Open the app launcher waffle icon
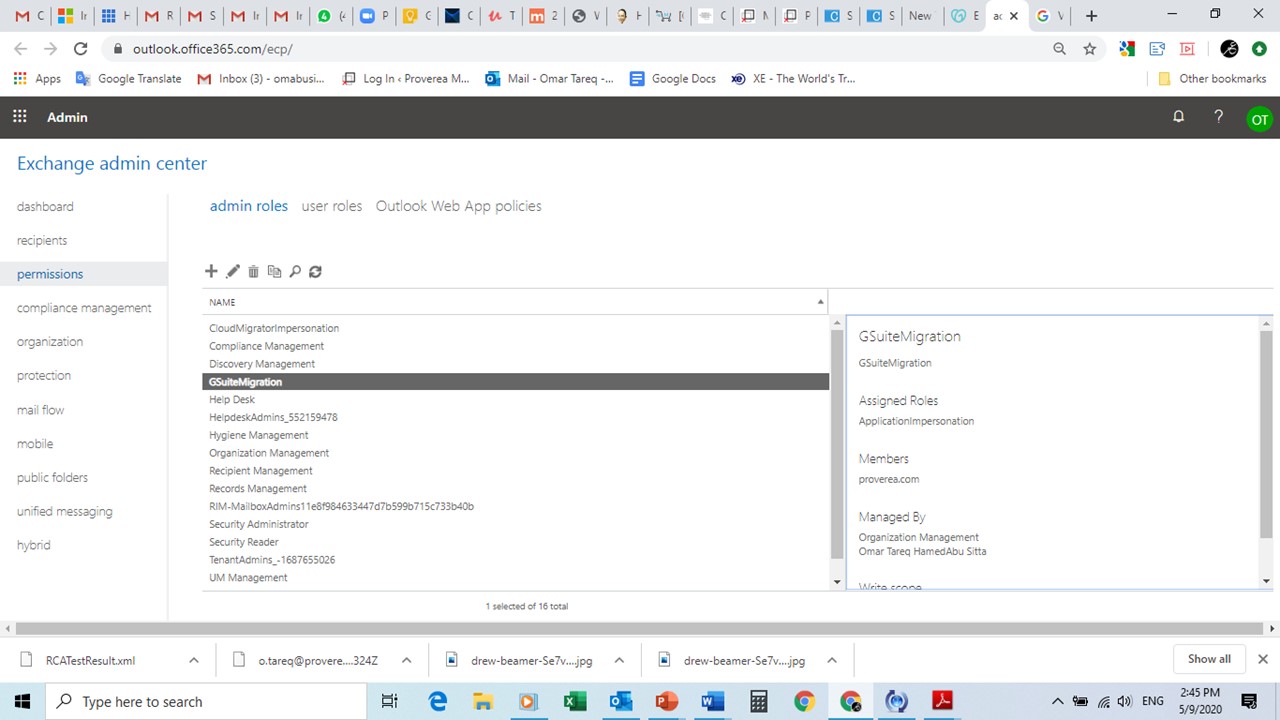 tap(20, 117)
